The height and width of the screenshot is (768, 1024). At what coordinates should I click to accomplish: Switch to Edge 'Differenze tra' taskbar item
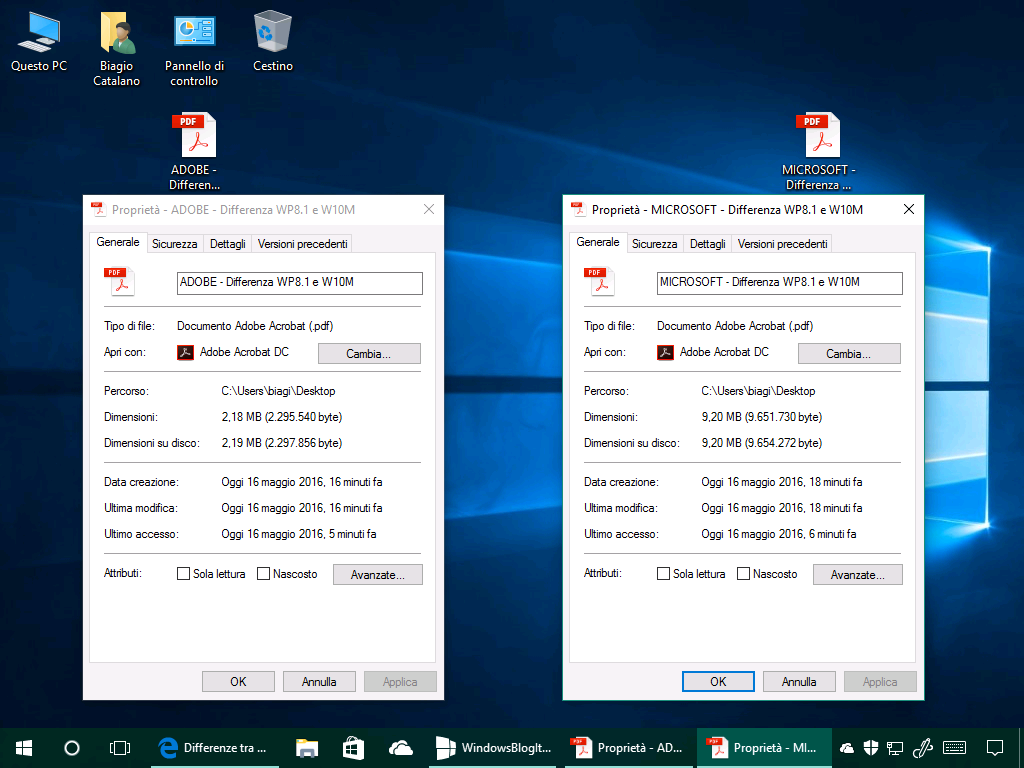coord(215,748)
